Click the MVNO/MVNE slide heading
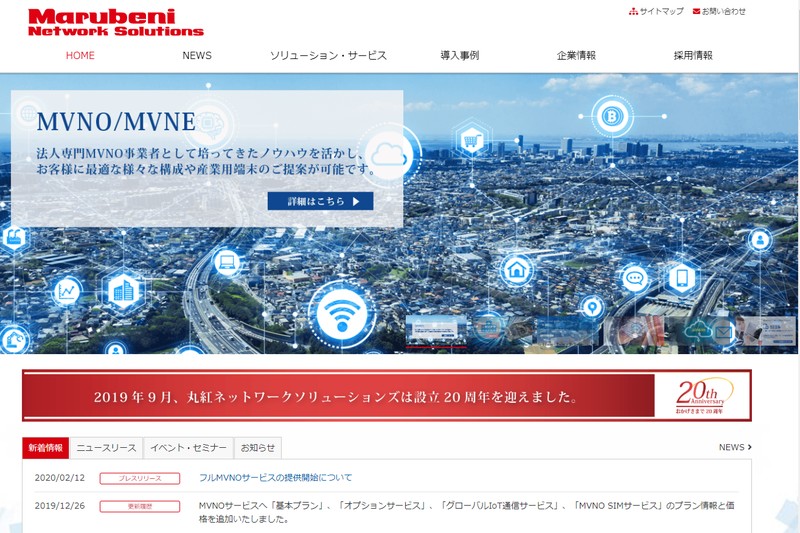The height and width of the screenshot is (533, 800). pos(116,122)
